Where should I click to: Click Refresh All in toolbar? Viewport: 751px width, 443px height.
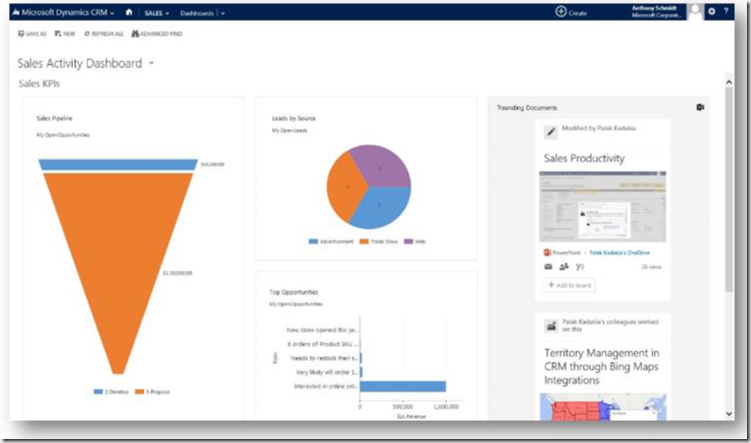pyautogui.click(x=104, y=34)
